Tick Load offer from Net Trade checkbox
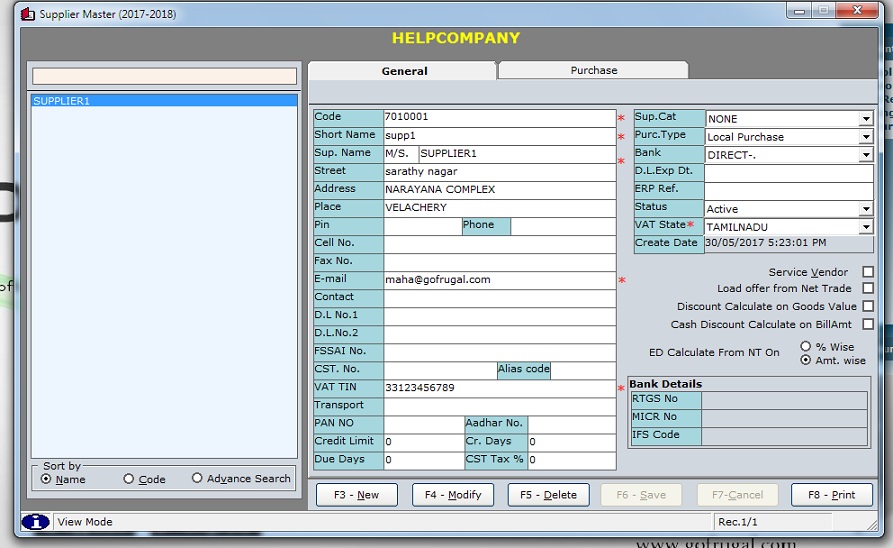The image size is (893, 548). pos(867,289)
